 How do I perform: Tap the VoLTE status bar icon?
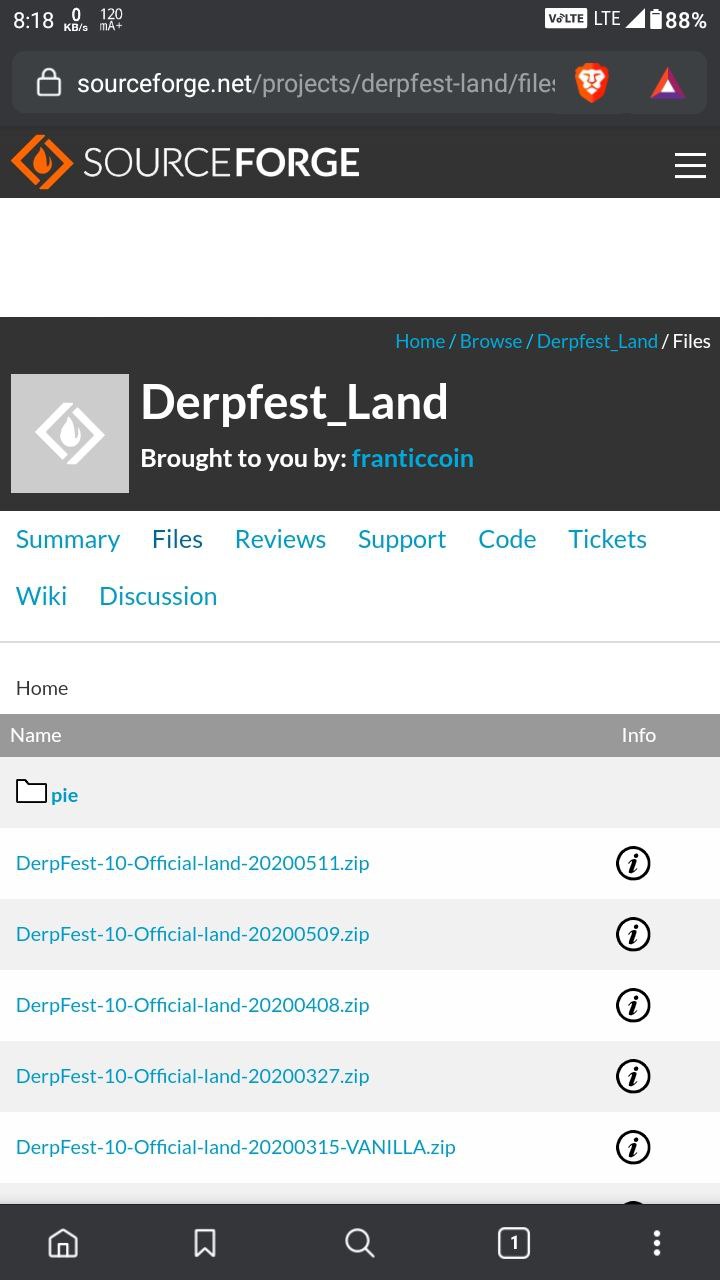click(566, 19)
